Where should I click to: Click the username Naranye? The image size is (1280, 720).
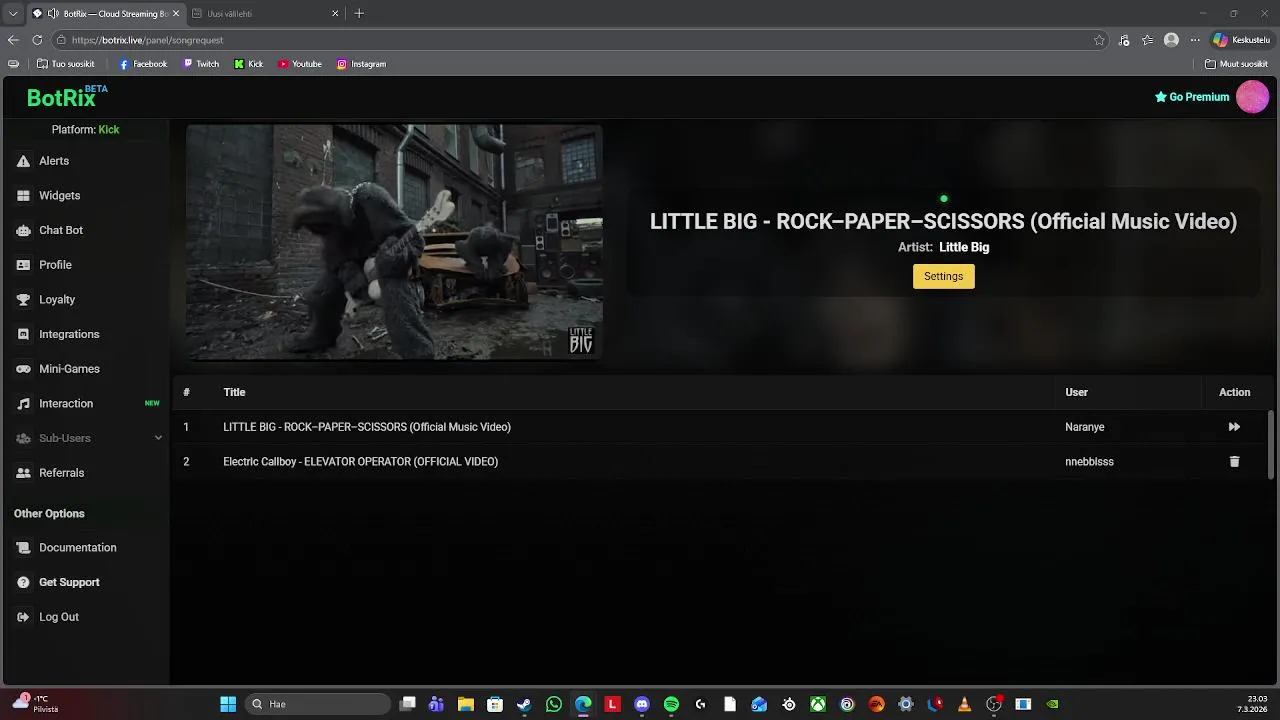tap(1085, 427)
